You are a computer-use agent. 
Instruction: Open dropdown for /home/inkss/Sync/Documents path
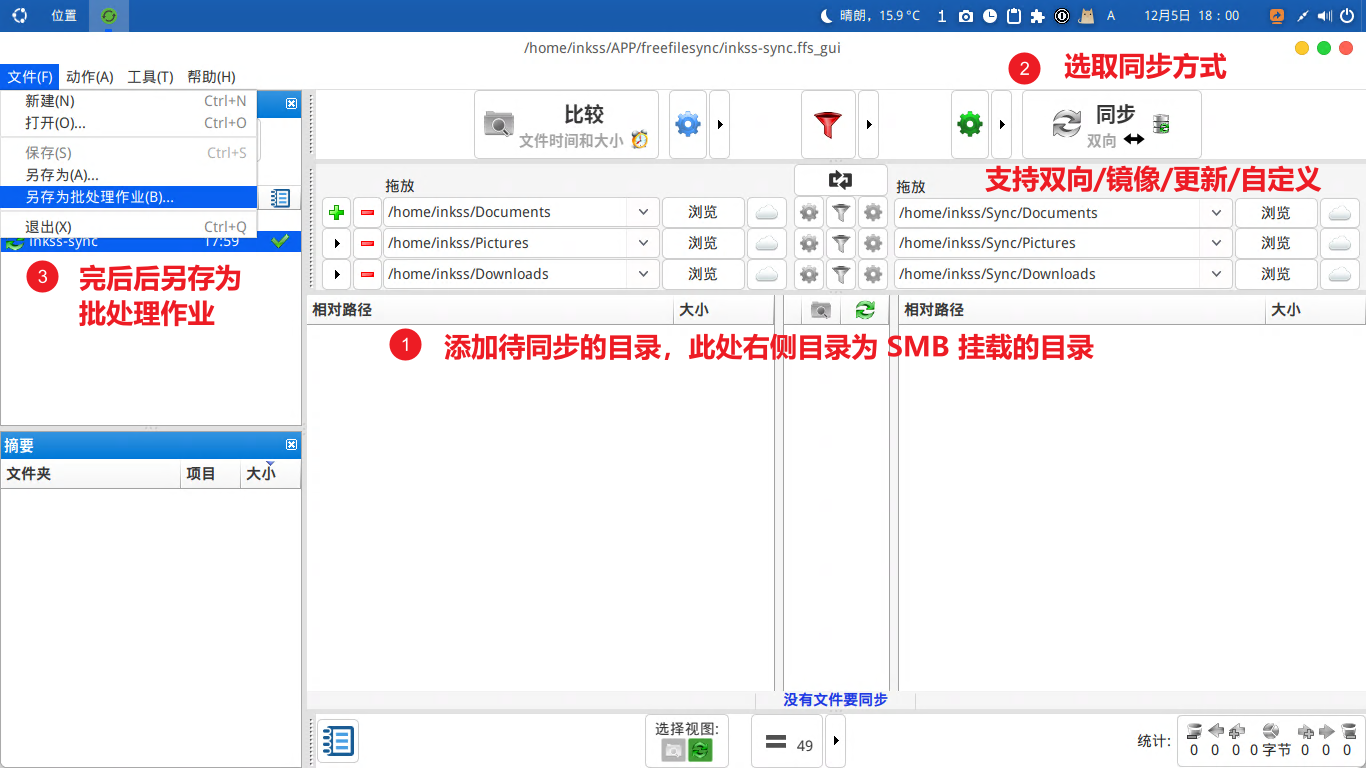(x=1216, y=213)
